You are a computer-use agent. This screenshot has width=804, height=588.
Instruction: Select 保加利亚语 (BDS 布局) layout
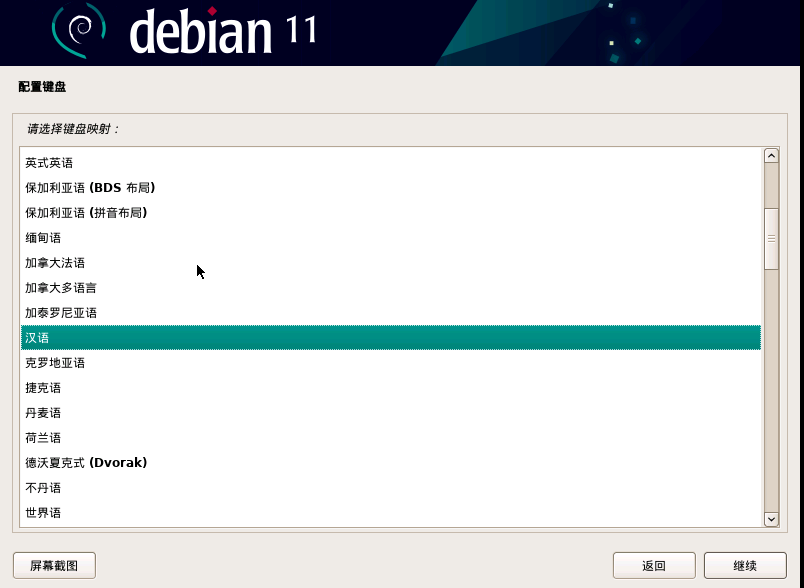pos(391,188)
